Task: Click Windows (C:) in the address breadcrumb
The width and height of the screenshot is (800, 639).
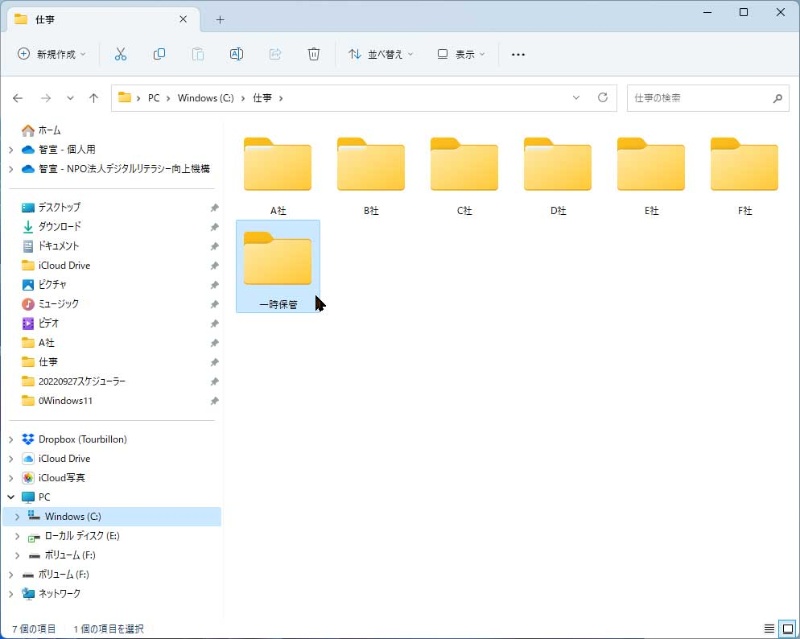Action: pyautogui.click(x=205, y=98)
